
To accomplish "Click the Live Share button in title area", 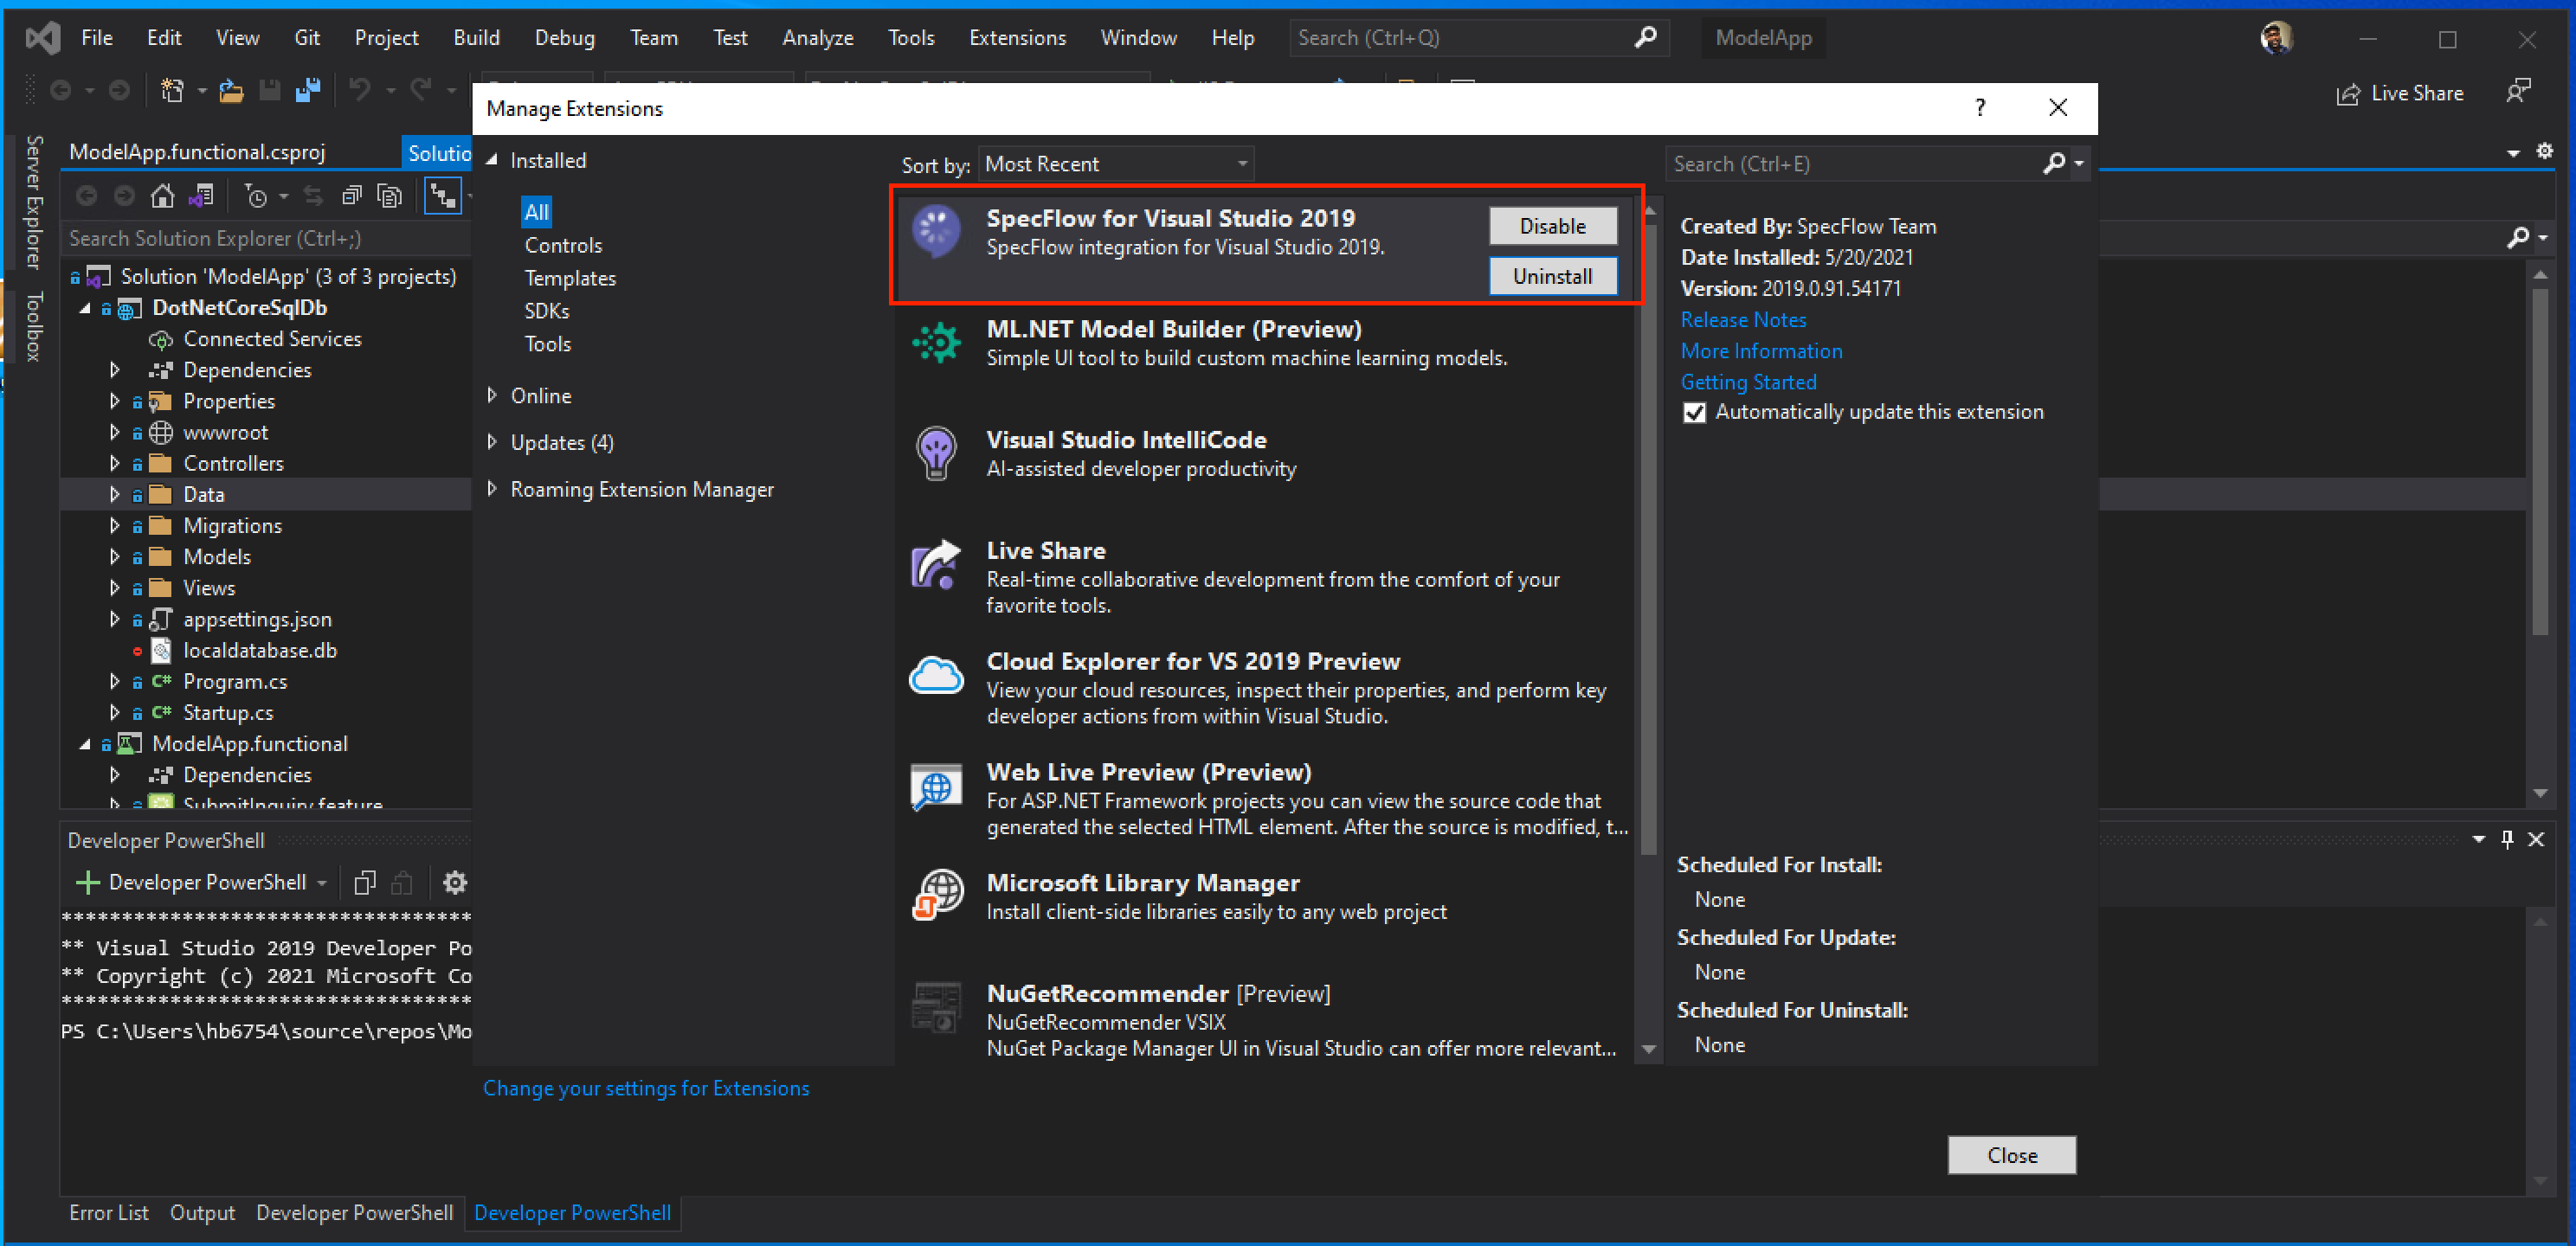I will coord(2399,93).
